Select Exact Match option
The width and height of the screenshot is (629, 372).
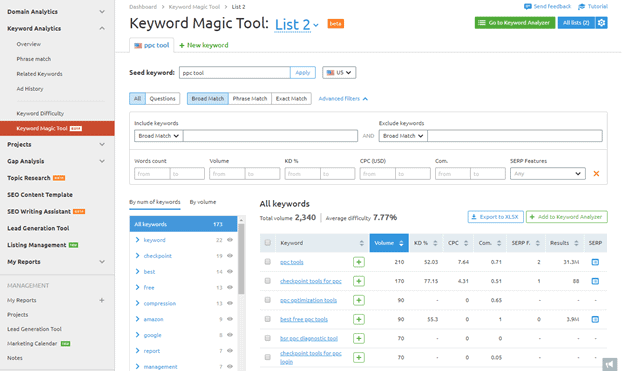(291, 99)
